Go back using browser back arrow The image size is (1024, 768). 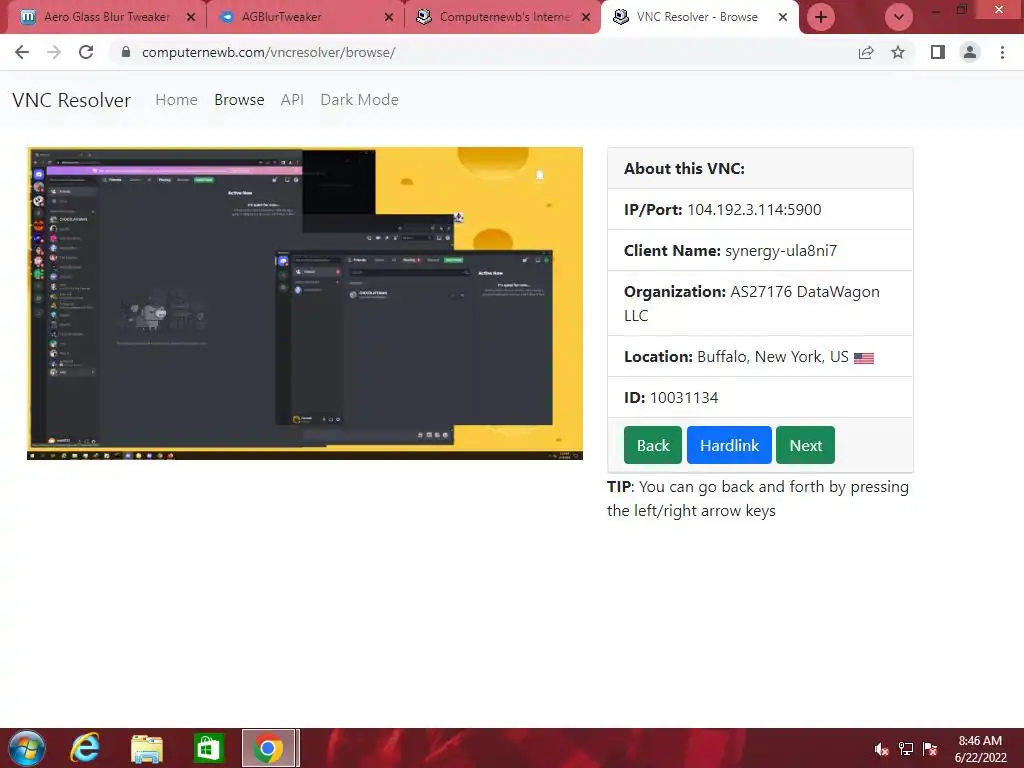pos(22,52)
